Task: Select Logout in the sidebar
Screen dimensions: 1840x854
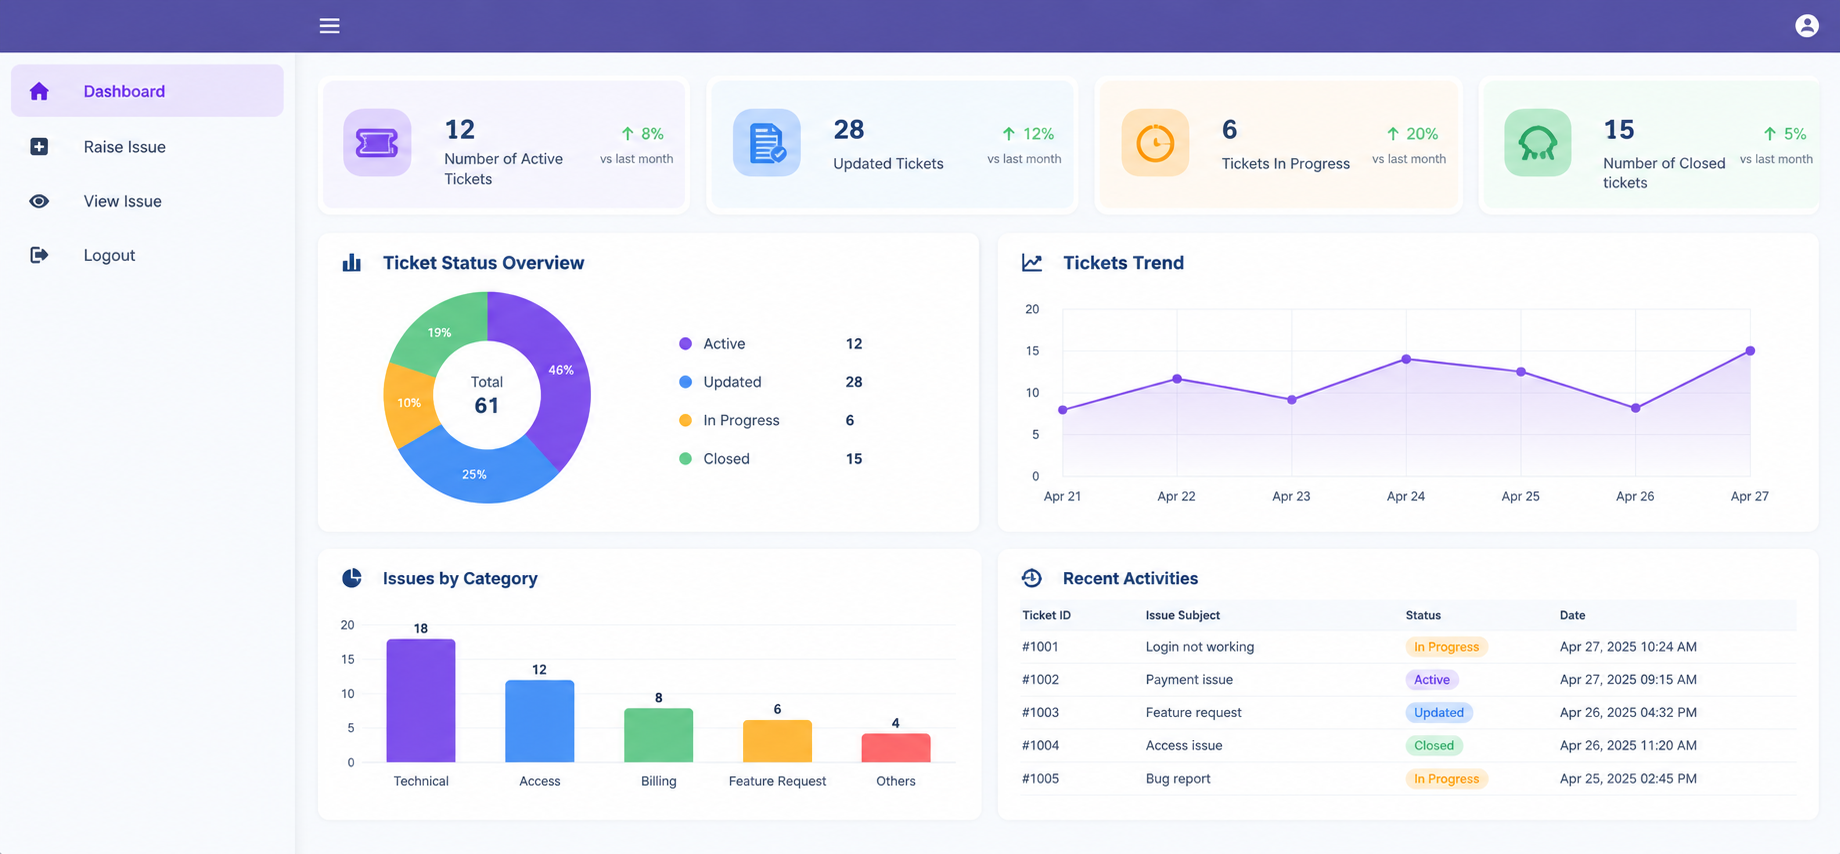Action: pyautogui.click(x=147, y=255)
